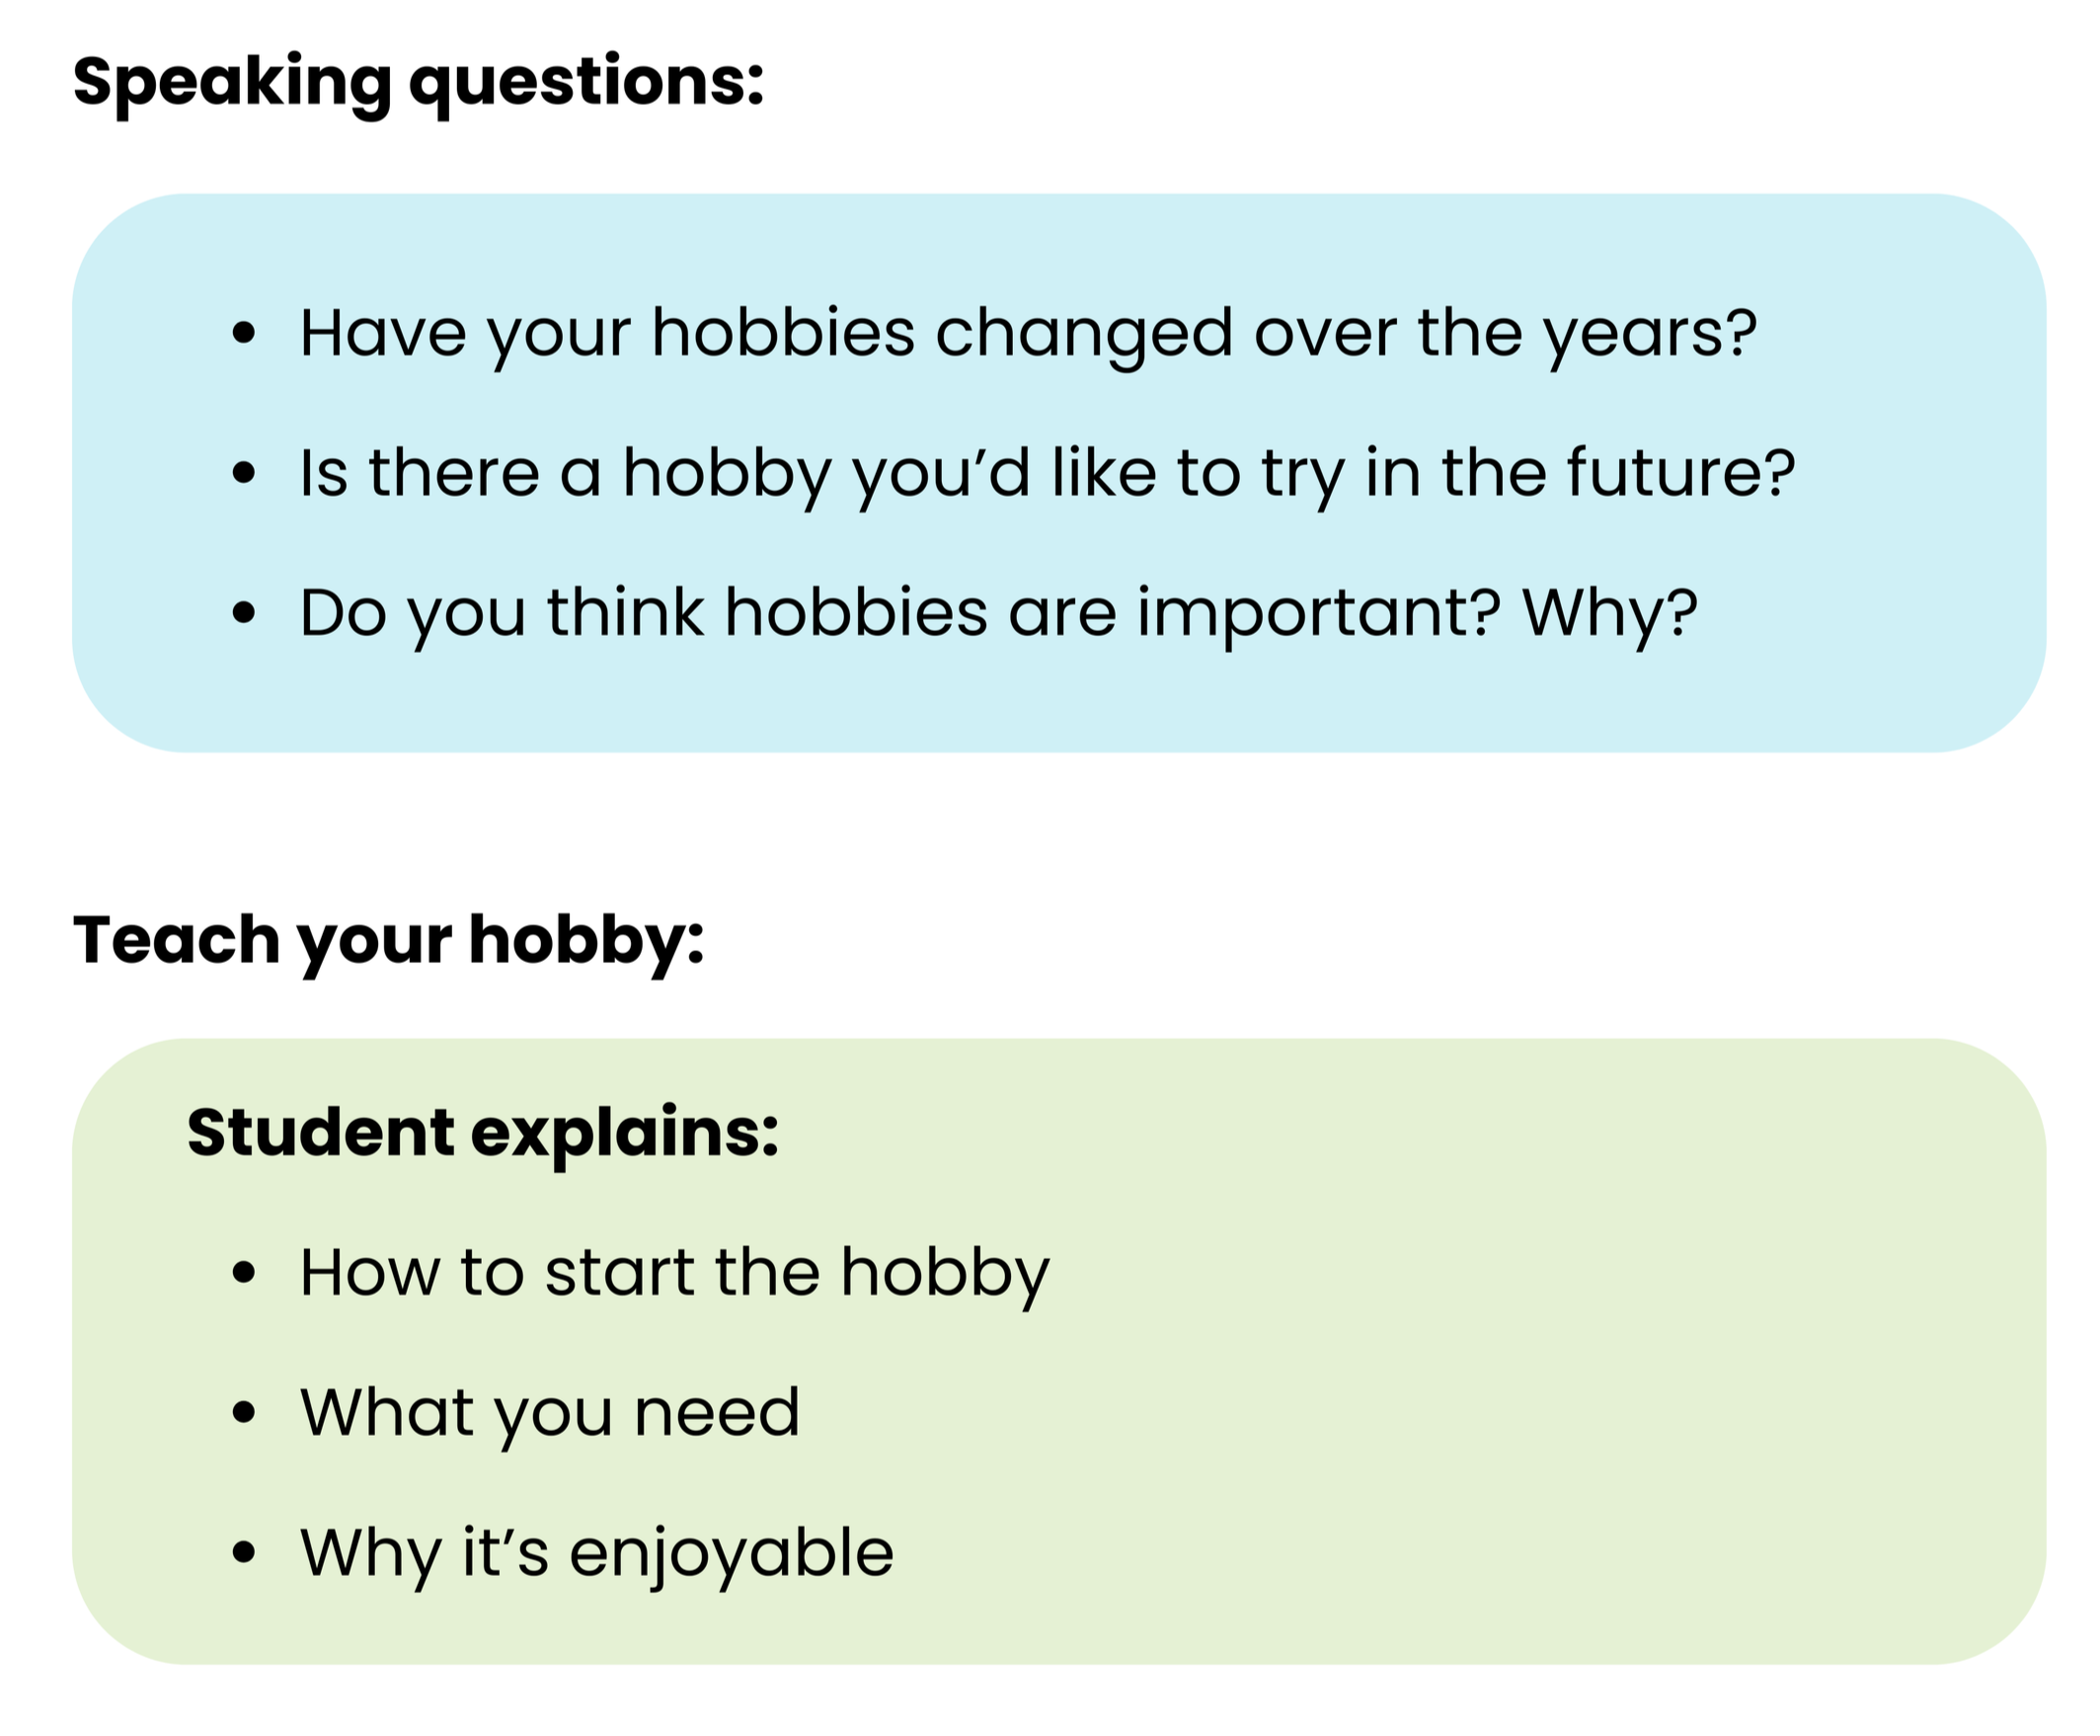Click the 'Teach your hobby:' heading
Screen dimensions: 2100x1736
pos(388,942)
